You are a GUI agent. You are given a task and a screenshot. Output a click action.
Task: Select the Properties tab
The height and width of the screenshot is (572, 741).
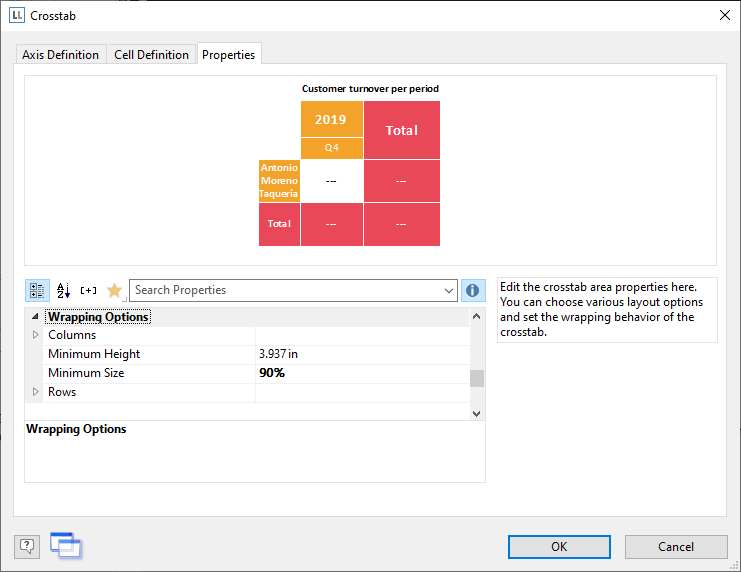pos(229,55)
